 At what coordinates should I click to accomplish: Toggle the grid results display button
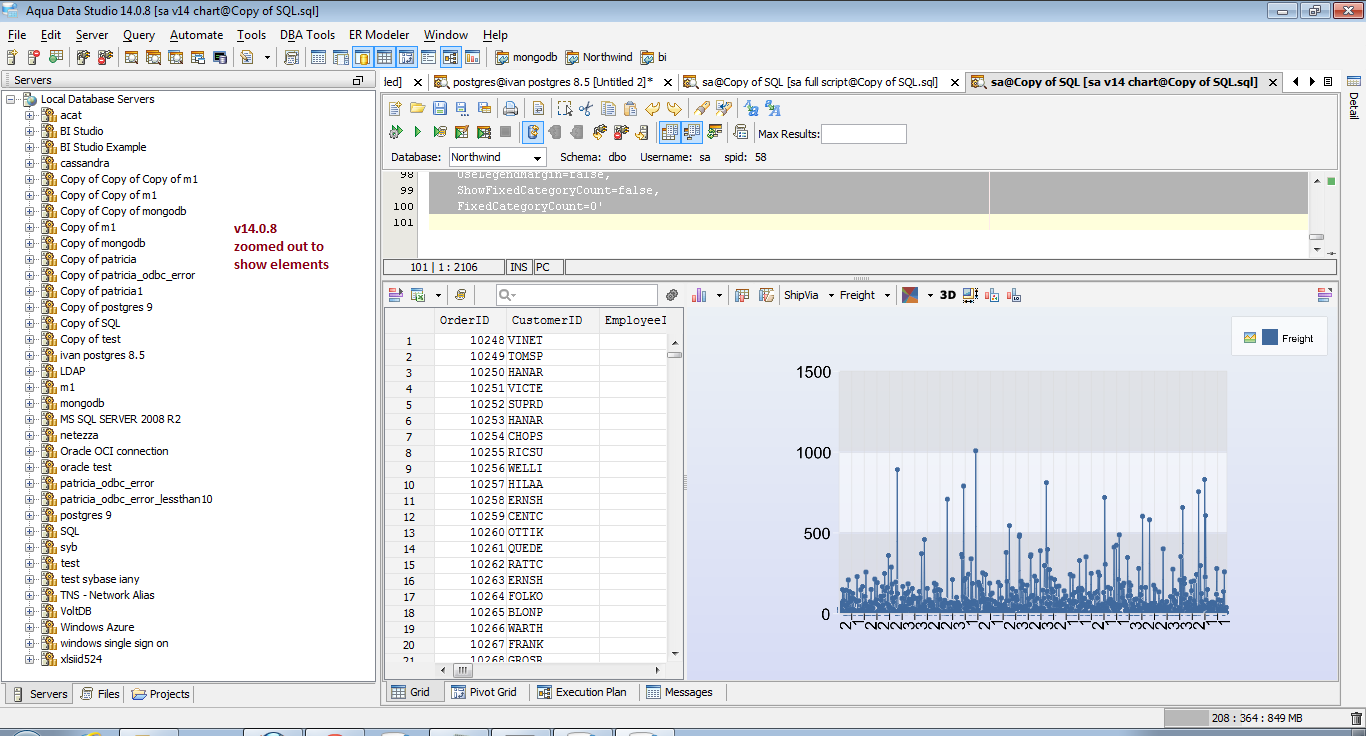click(670, 132)
